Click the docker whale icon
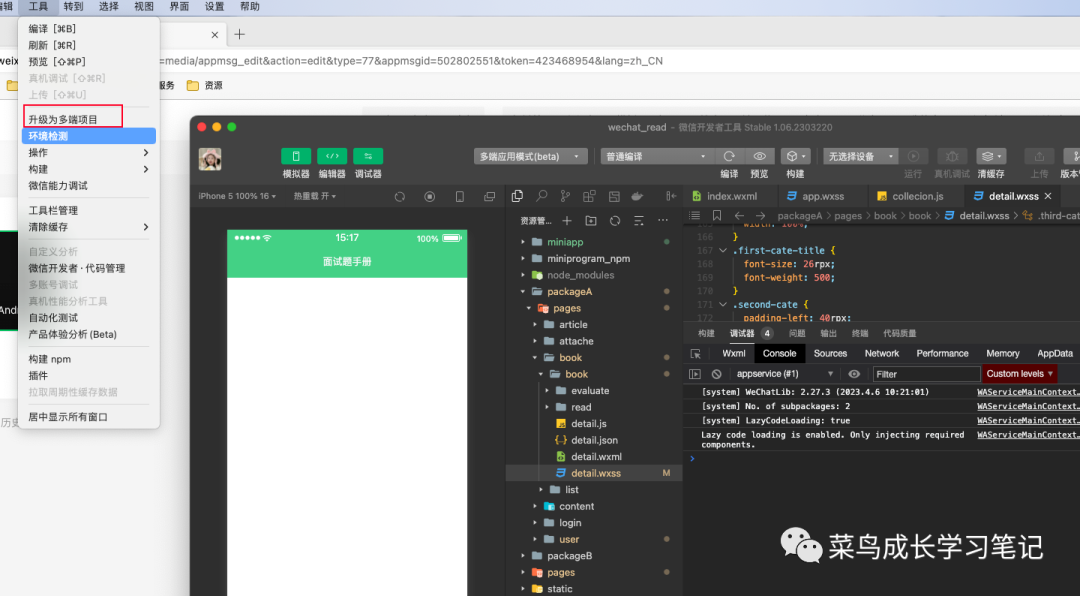 pyautogui.click(x=637, y=196)
